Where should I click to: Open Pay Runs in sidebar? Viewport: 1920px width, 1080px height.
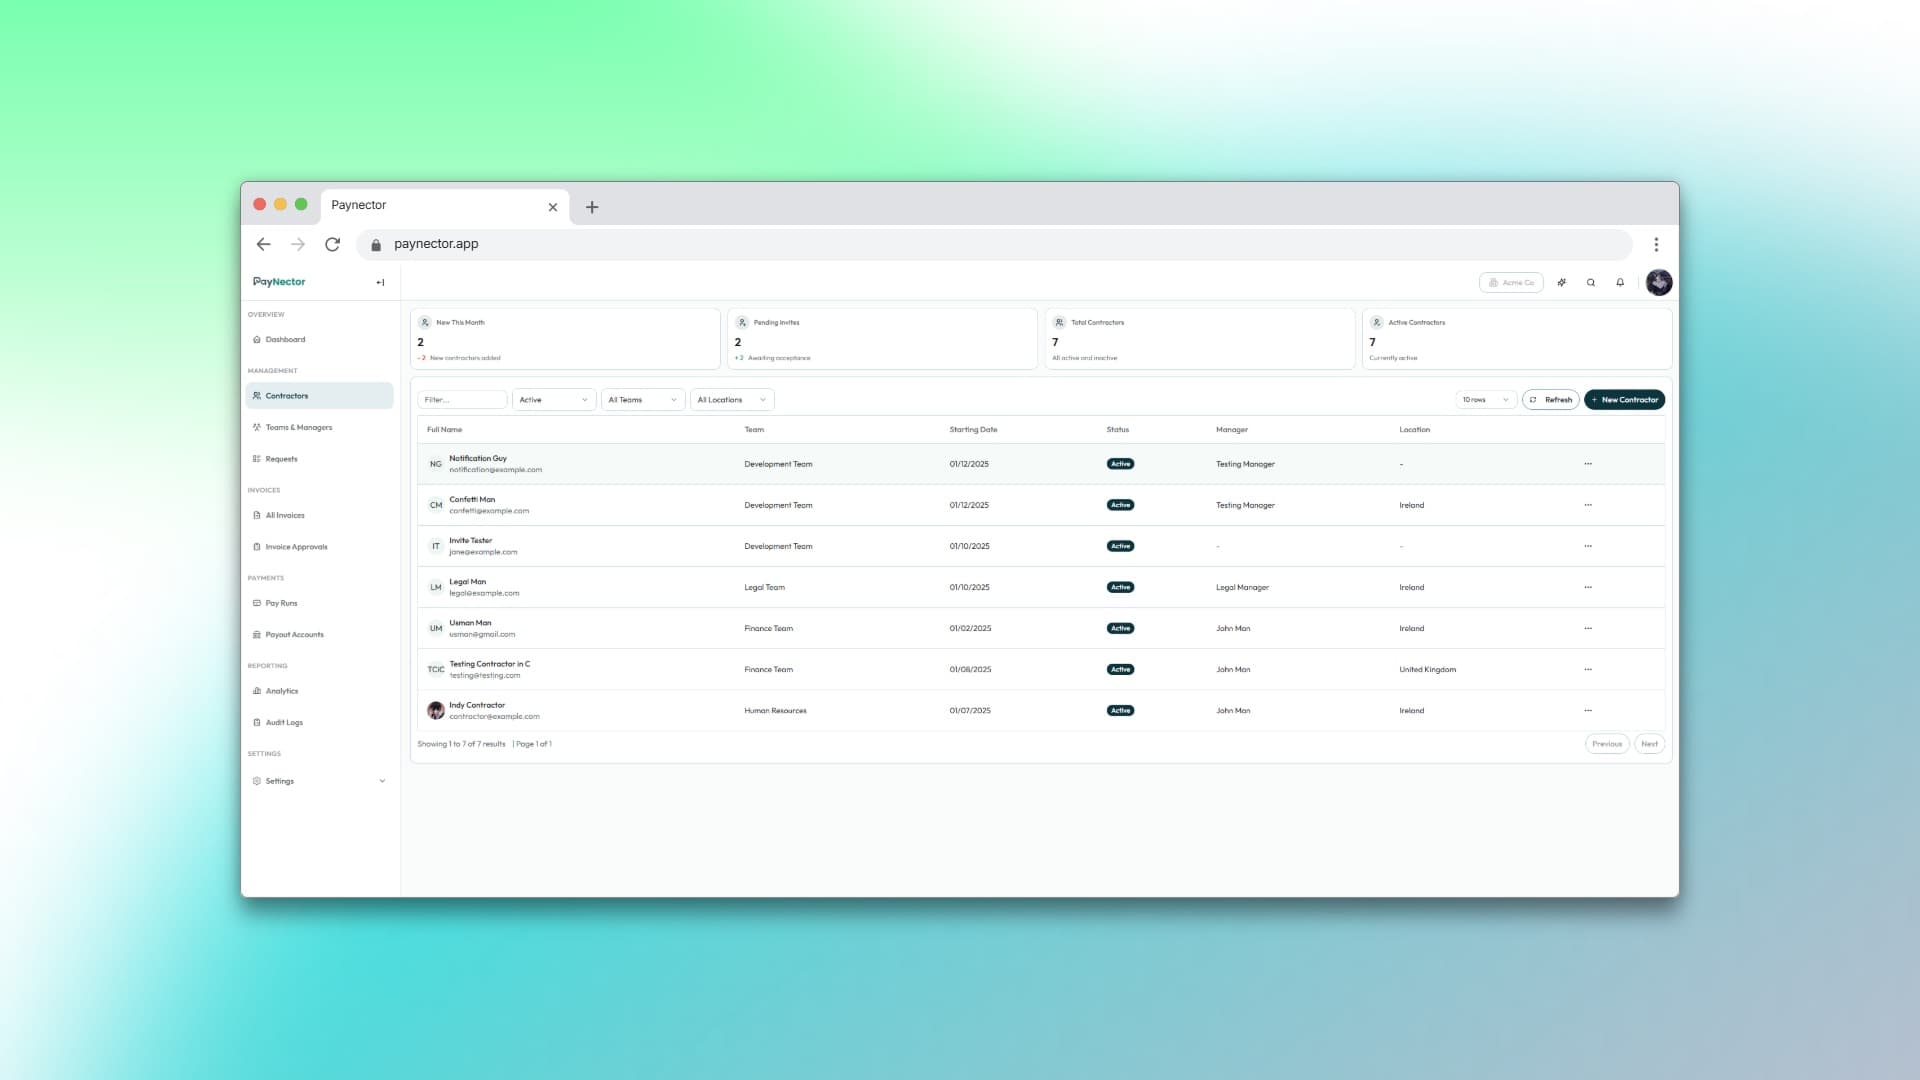click(281, 604)
